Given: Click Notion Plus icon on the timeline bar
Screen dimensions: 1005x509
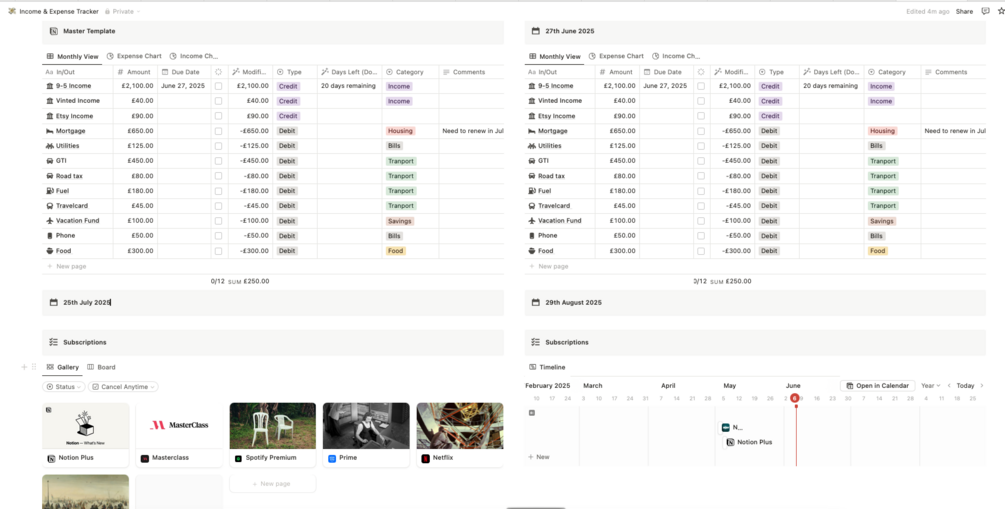Looking at the screenshot, I should point(731,442).
